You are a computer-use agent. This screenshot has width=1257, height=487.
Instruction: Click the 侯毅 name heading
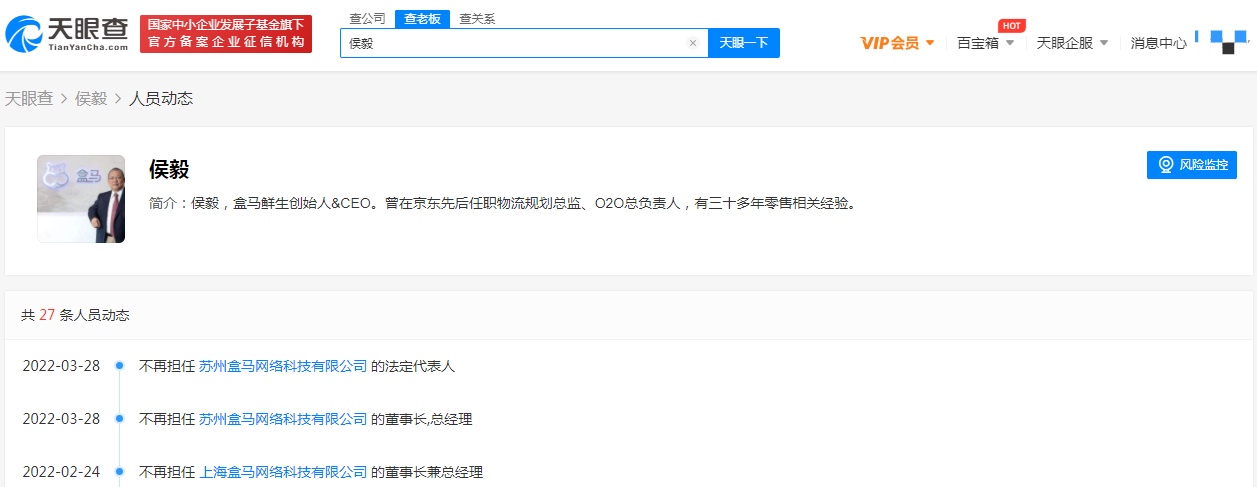tap(169, 169)
